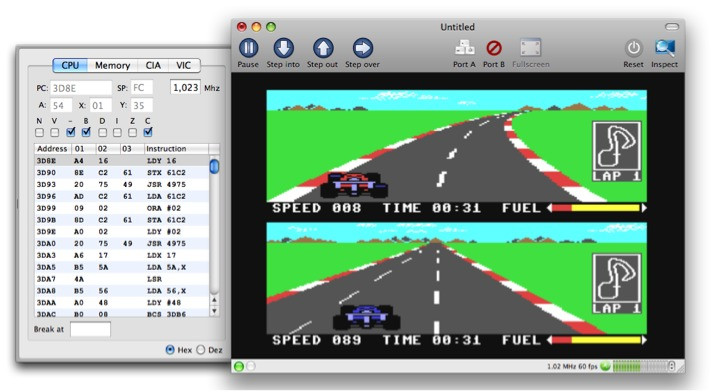Toggle the D flag checkbox
The height and width of the screenshot is (392, 711).
tap(102, 132)
